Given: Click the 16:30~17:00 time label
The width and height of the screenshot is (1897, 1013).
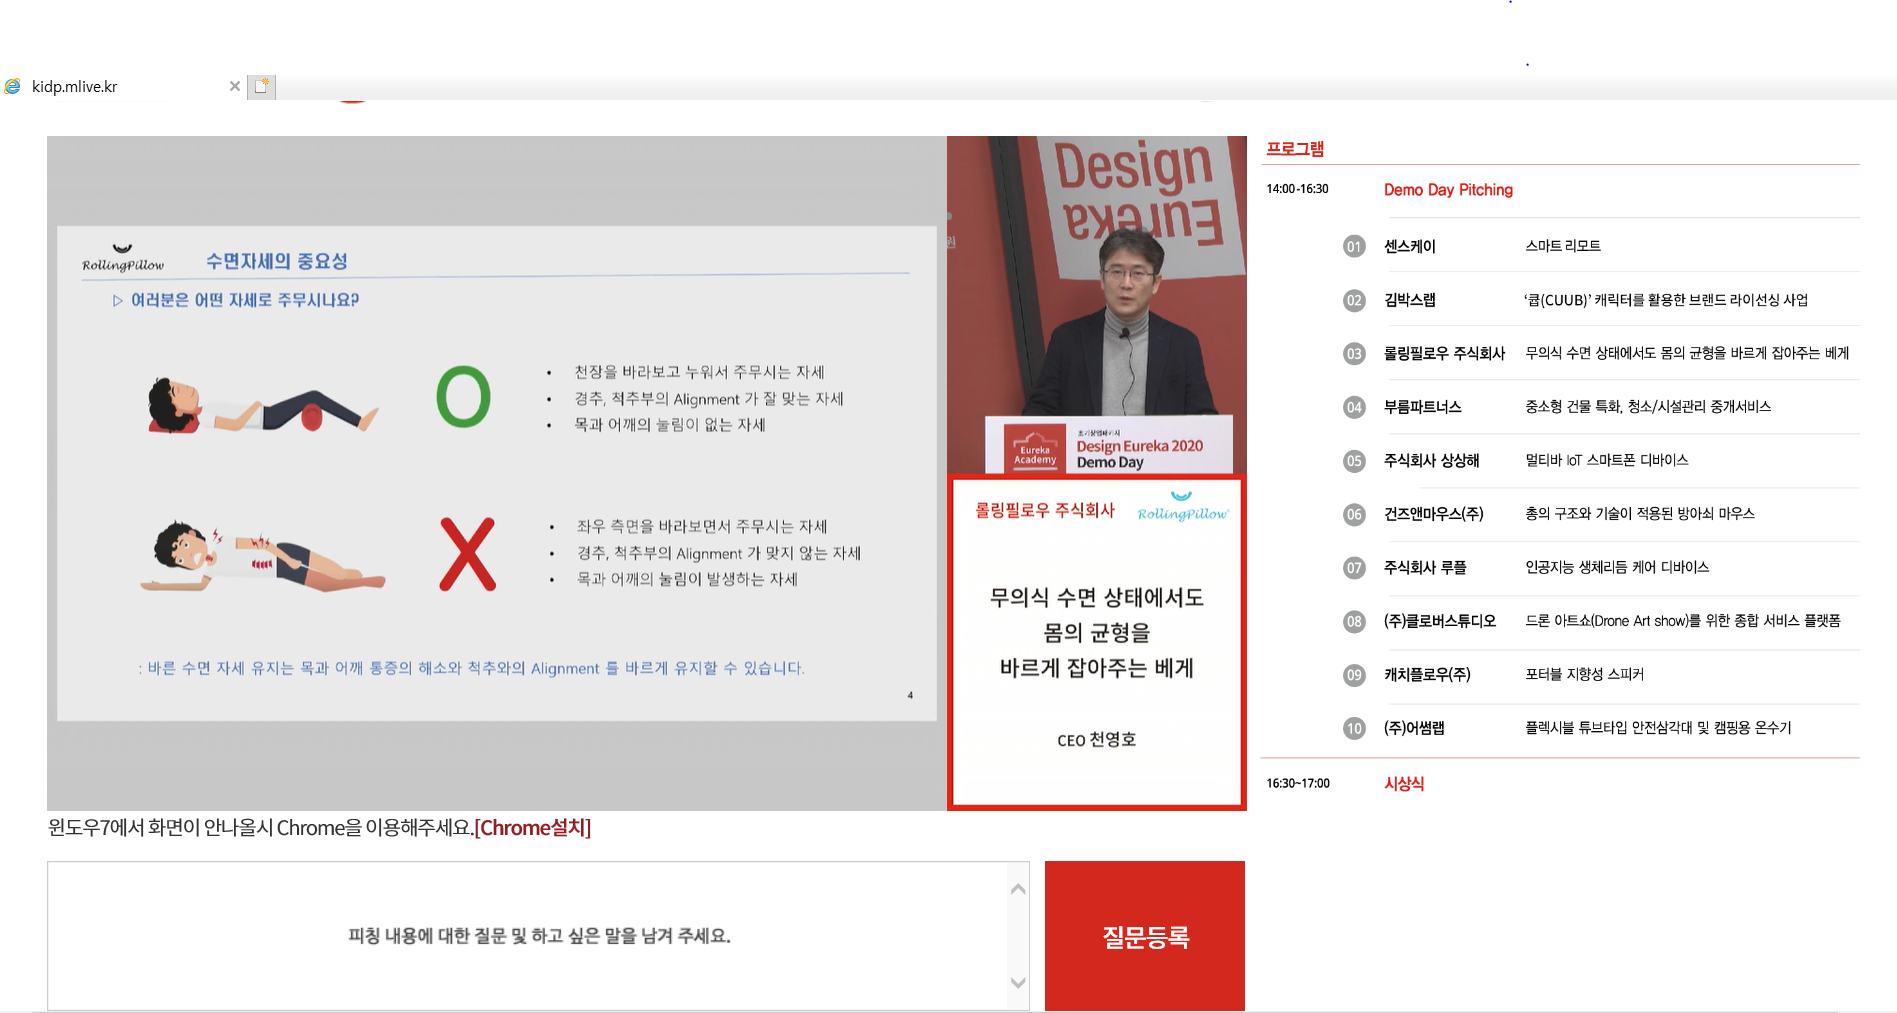Looking at the screenshot, I should pos(1298,783).
